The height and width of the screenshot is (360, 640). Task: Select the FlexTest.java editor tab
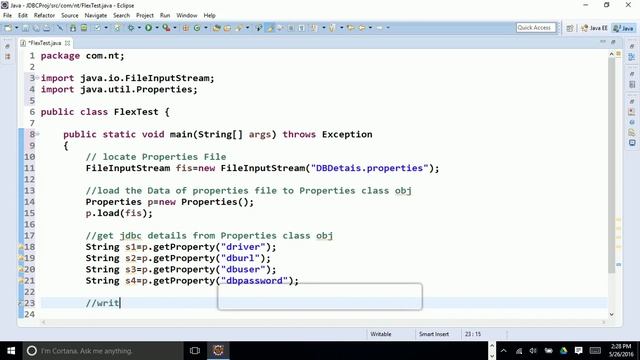click(x=44, y=43)
